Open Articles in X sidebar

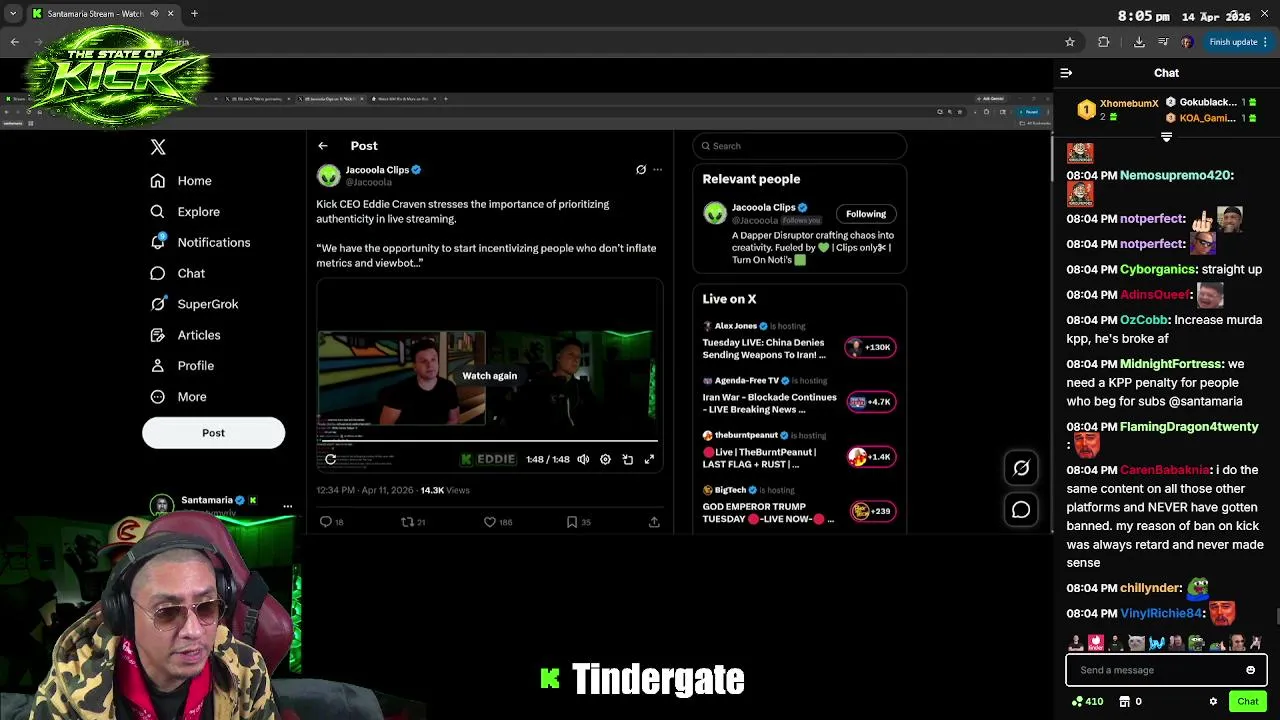[185, 335]
